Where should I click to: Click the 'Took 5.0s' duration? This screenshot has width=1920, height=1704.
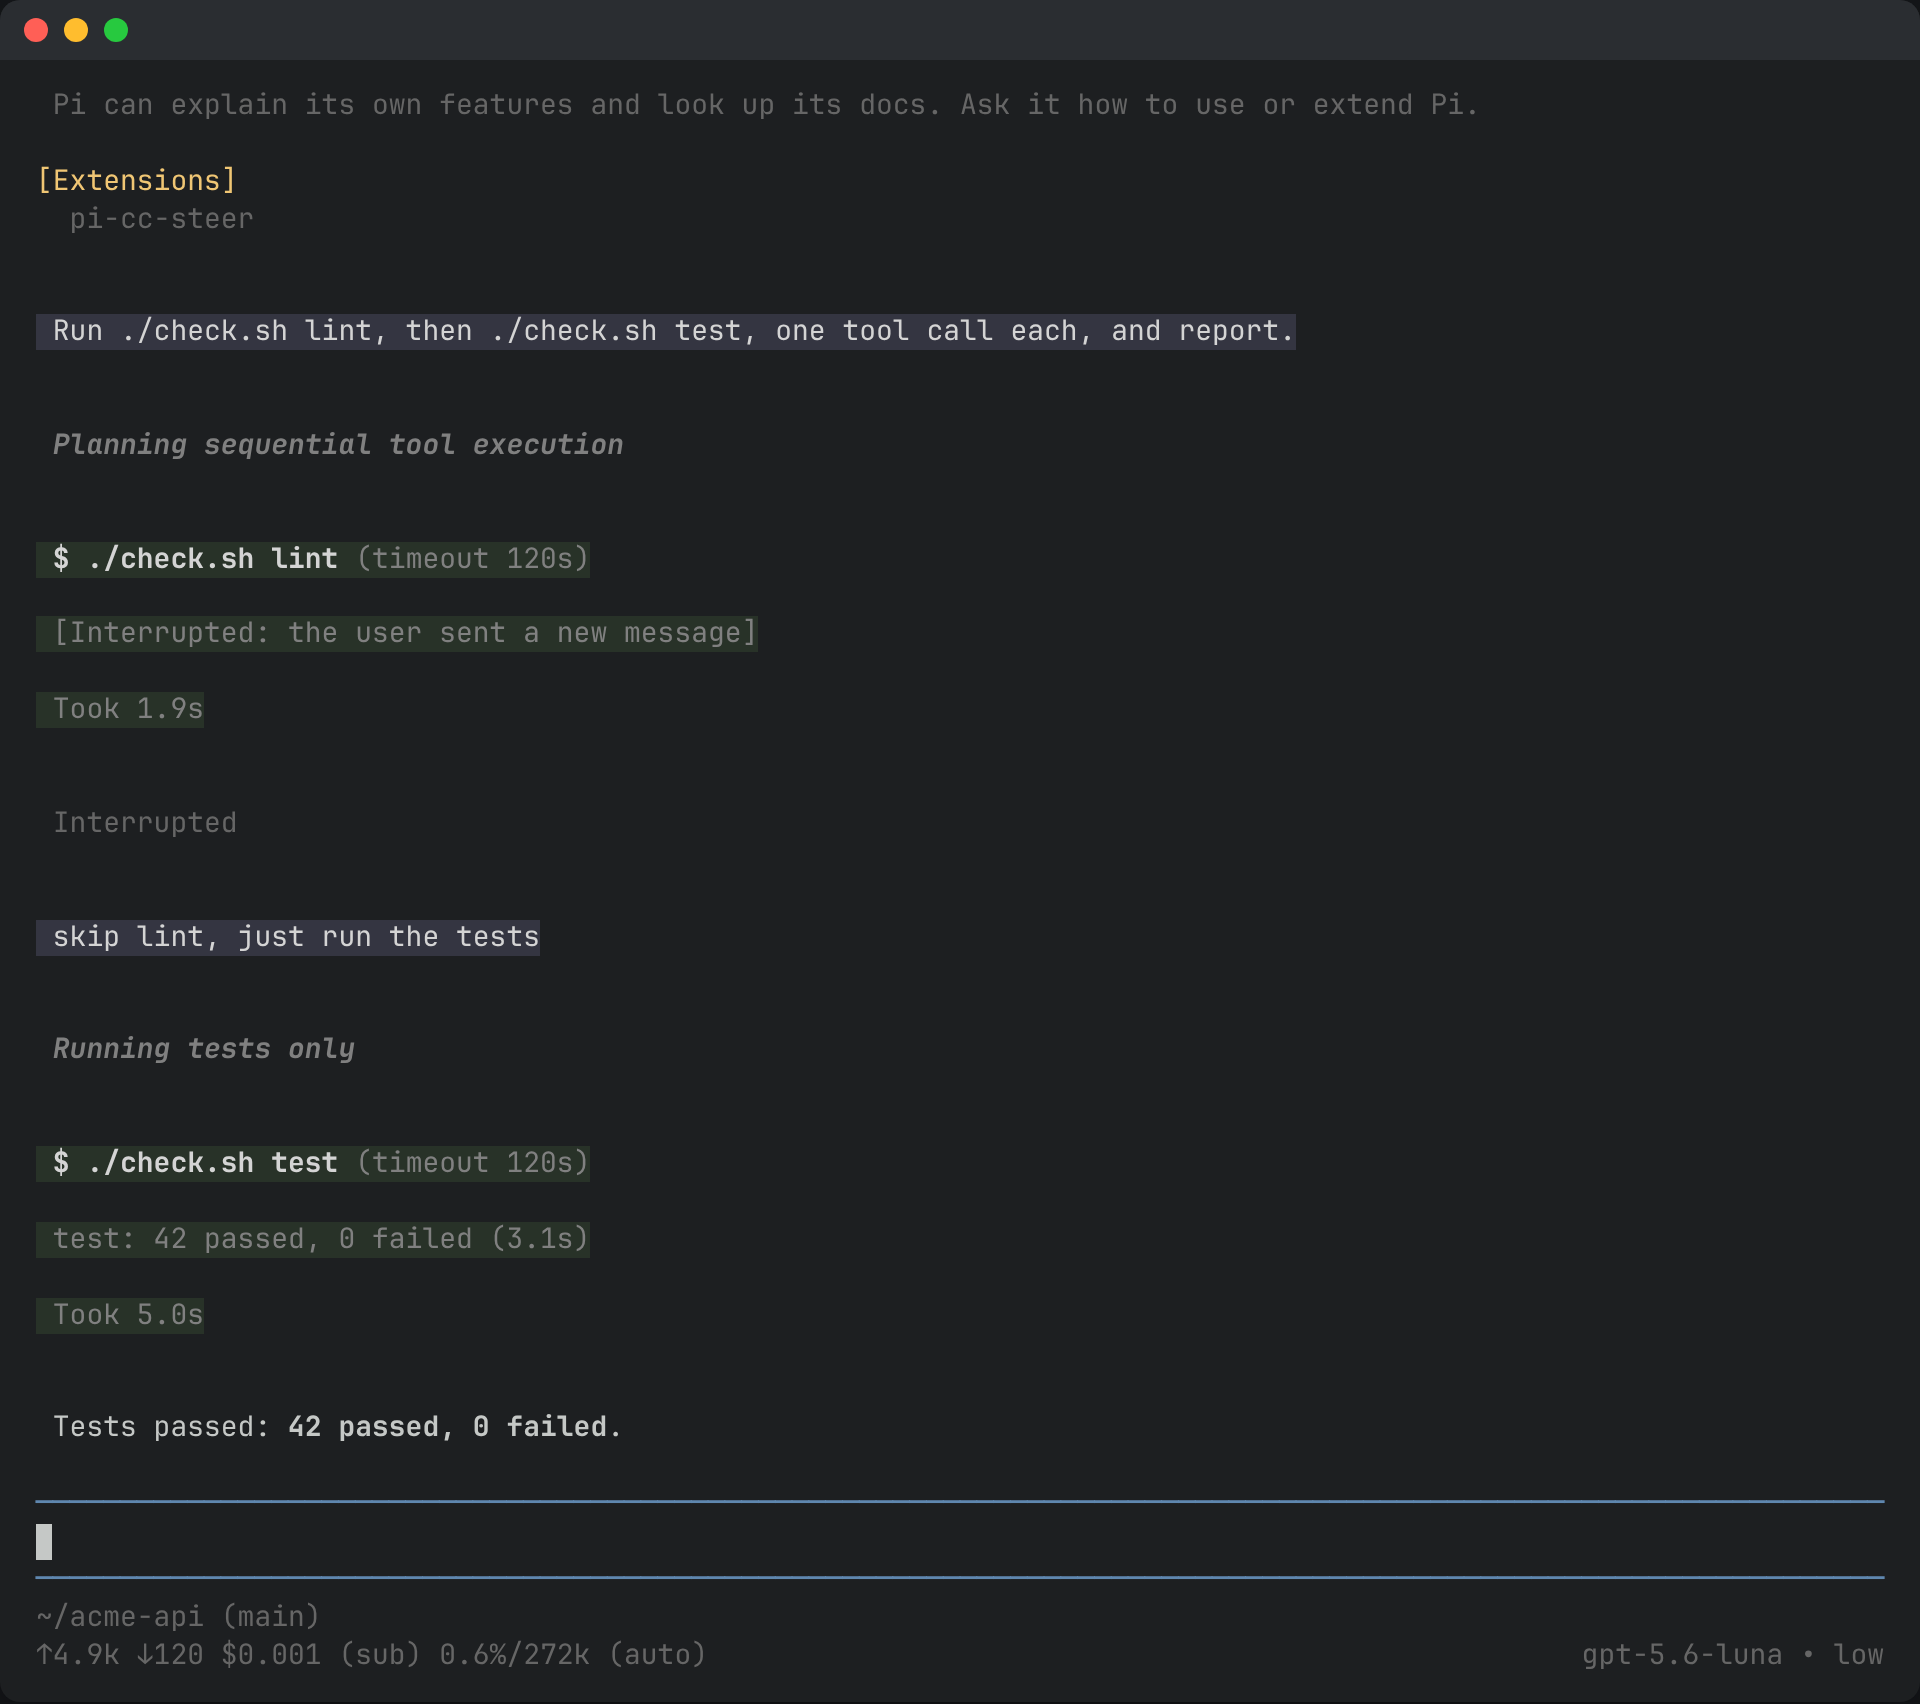pyautogui.click(x=120, y=1315)
